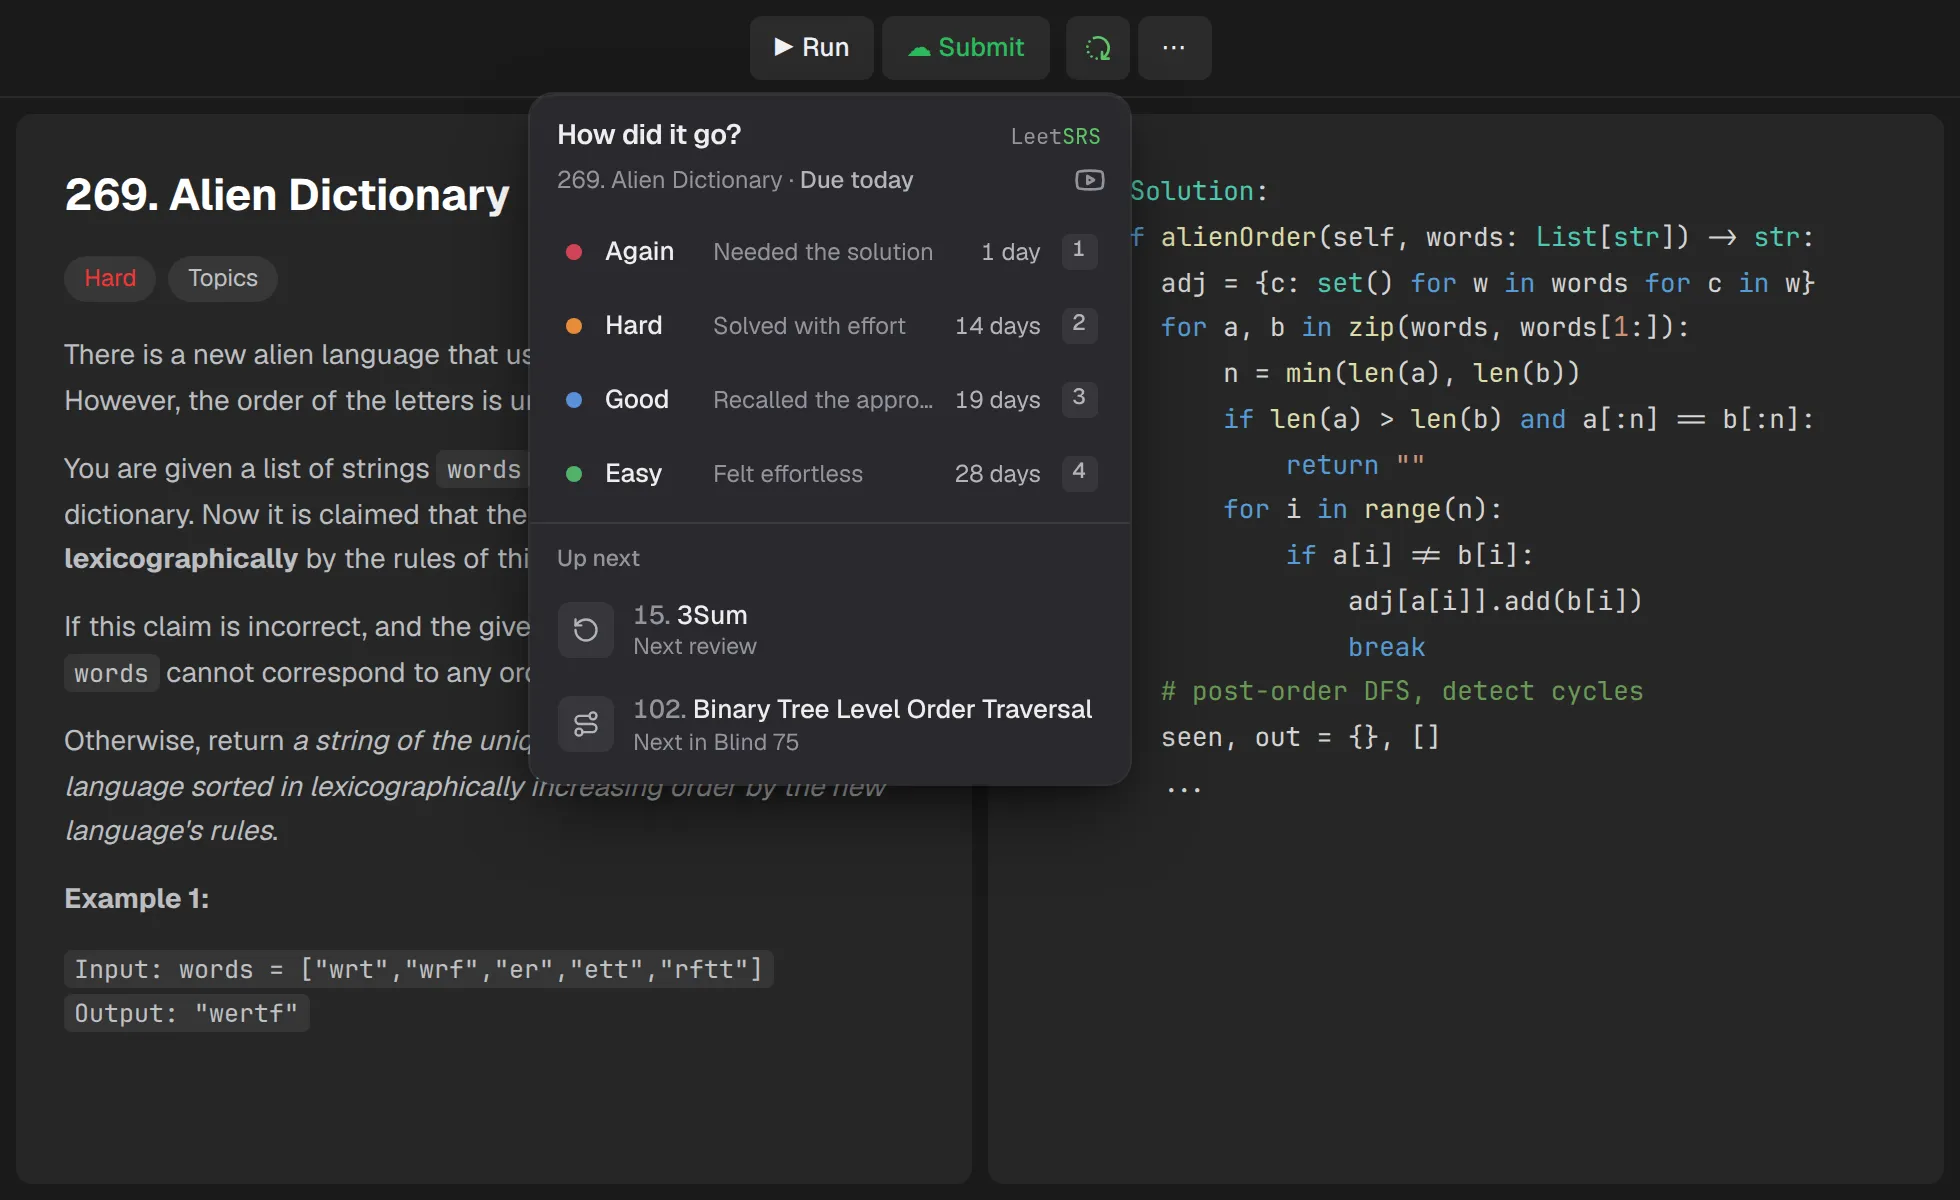Rate the review as Good
1960x1200 pixels.
(x=829, y=399)
